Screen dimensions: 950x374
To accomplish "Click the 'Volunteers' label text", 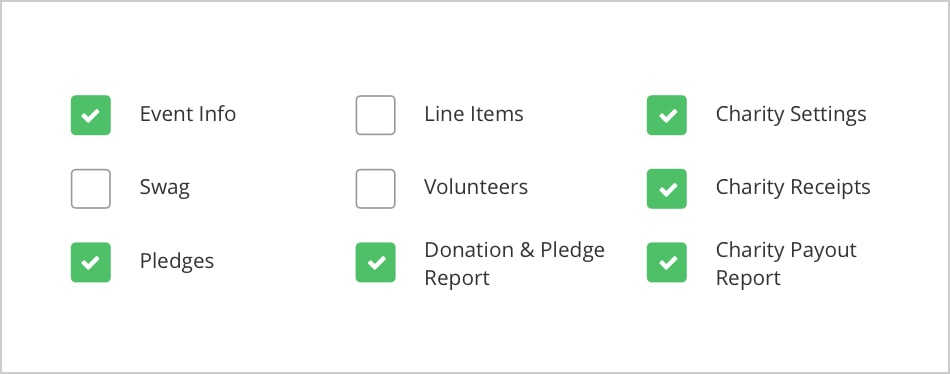I will [x=476, y=187].
